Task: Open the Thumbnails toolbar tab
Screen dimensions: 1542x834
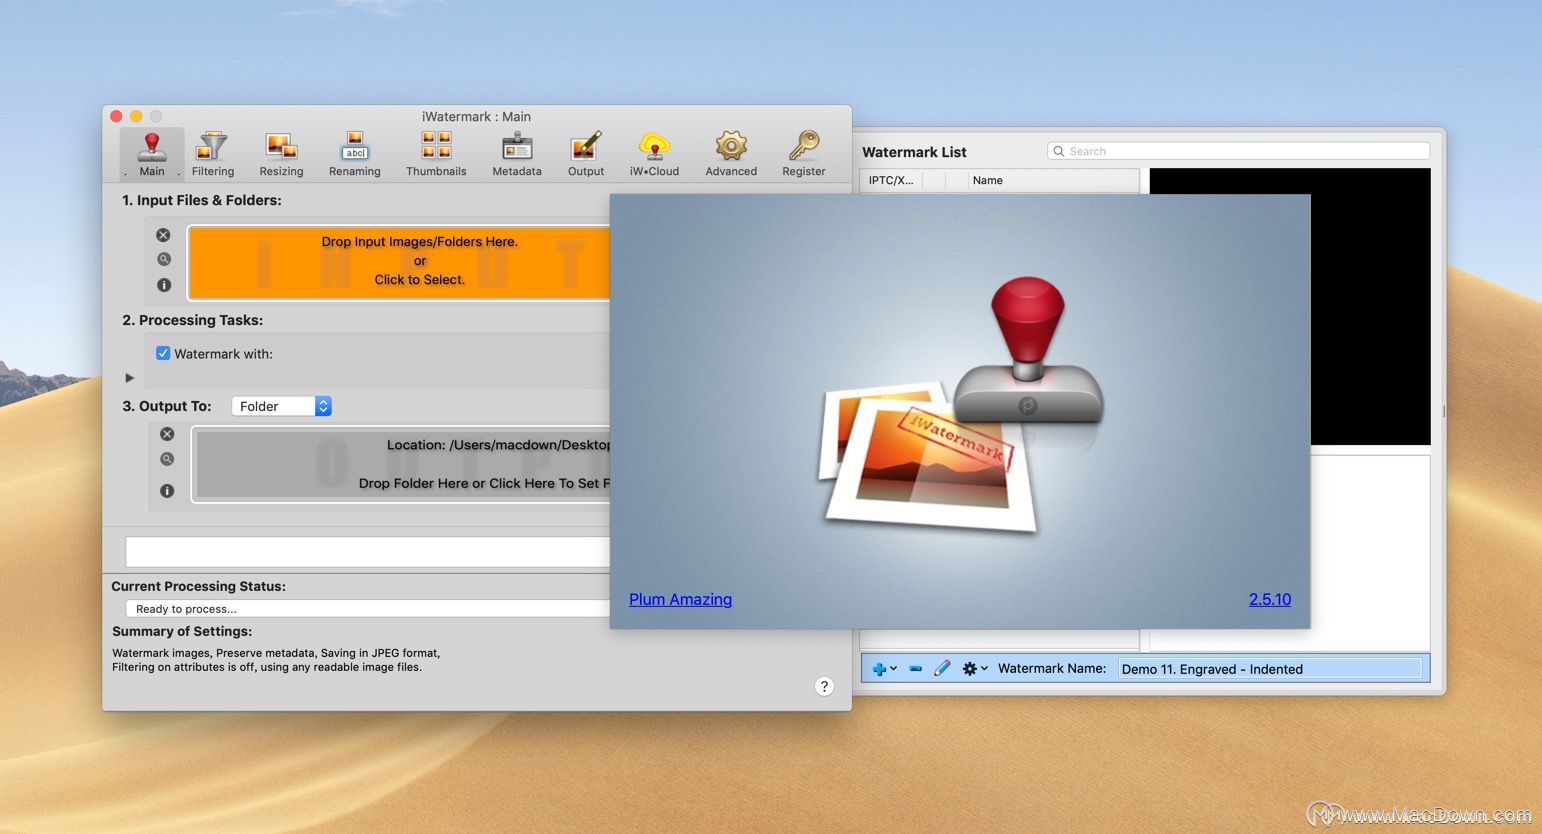Action: tap(436, 154)
